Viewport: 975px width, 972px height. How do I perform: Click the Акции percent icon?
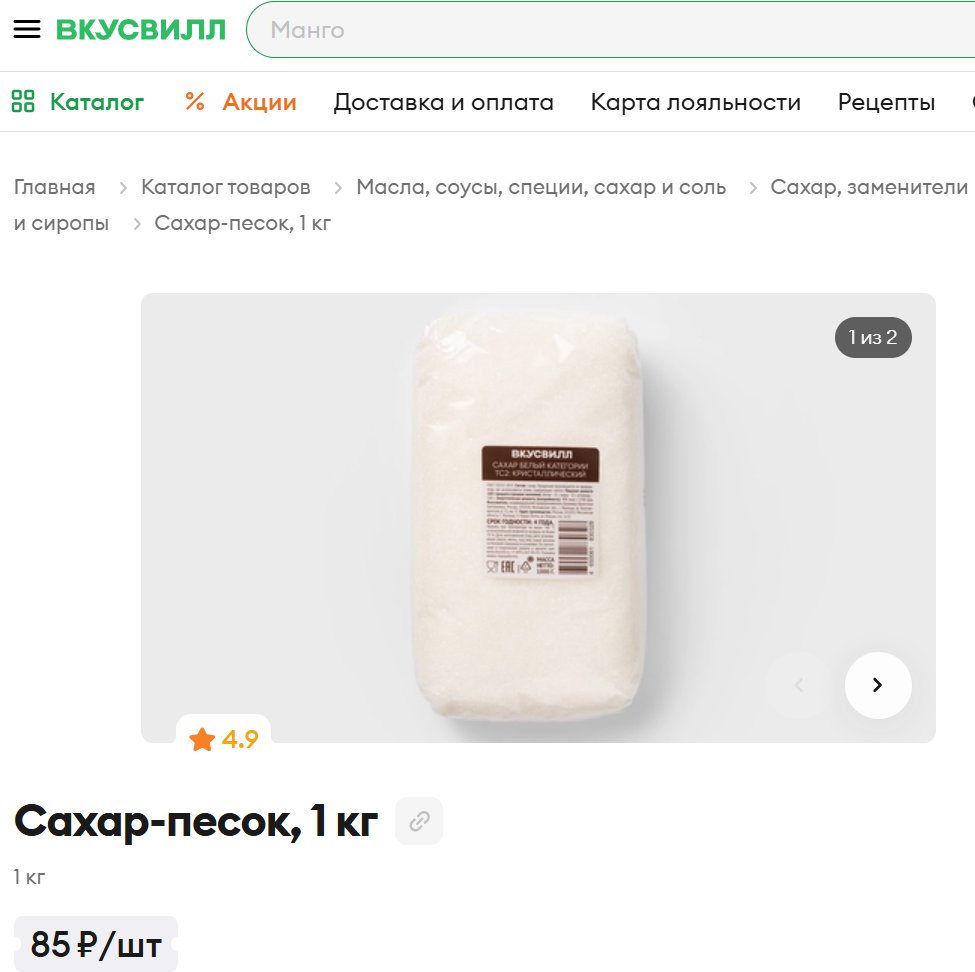click(x=195, y=101)
